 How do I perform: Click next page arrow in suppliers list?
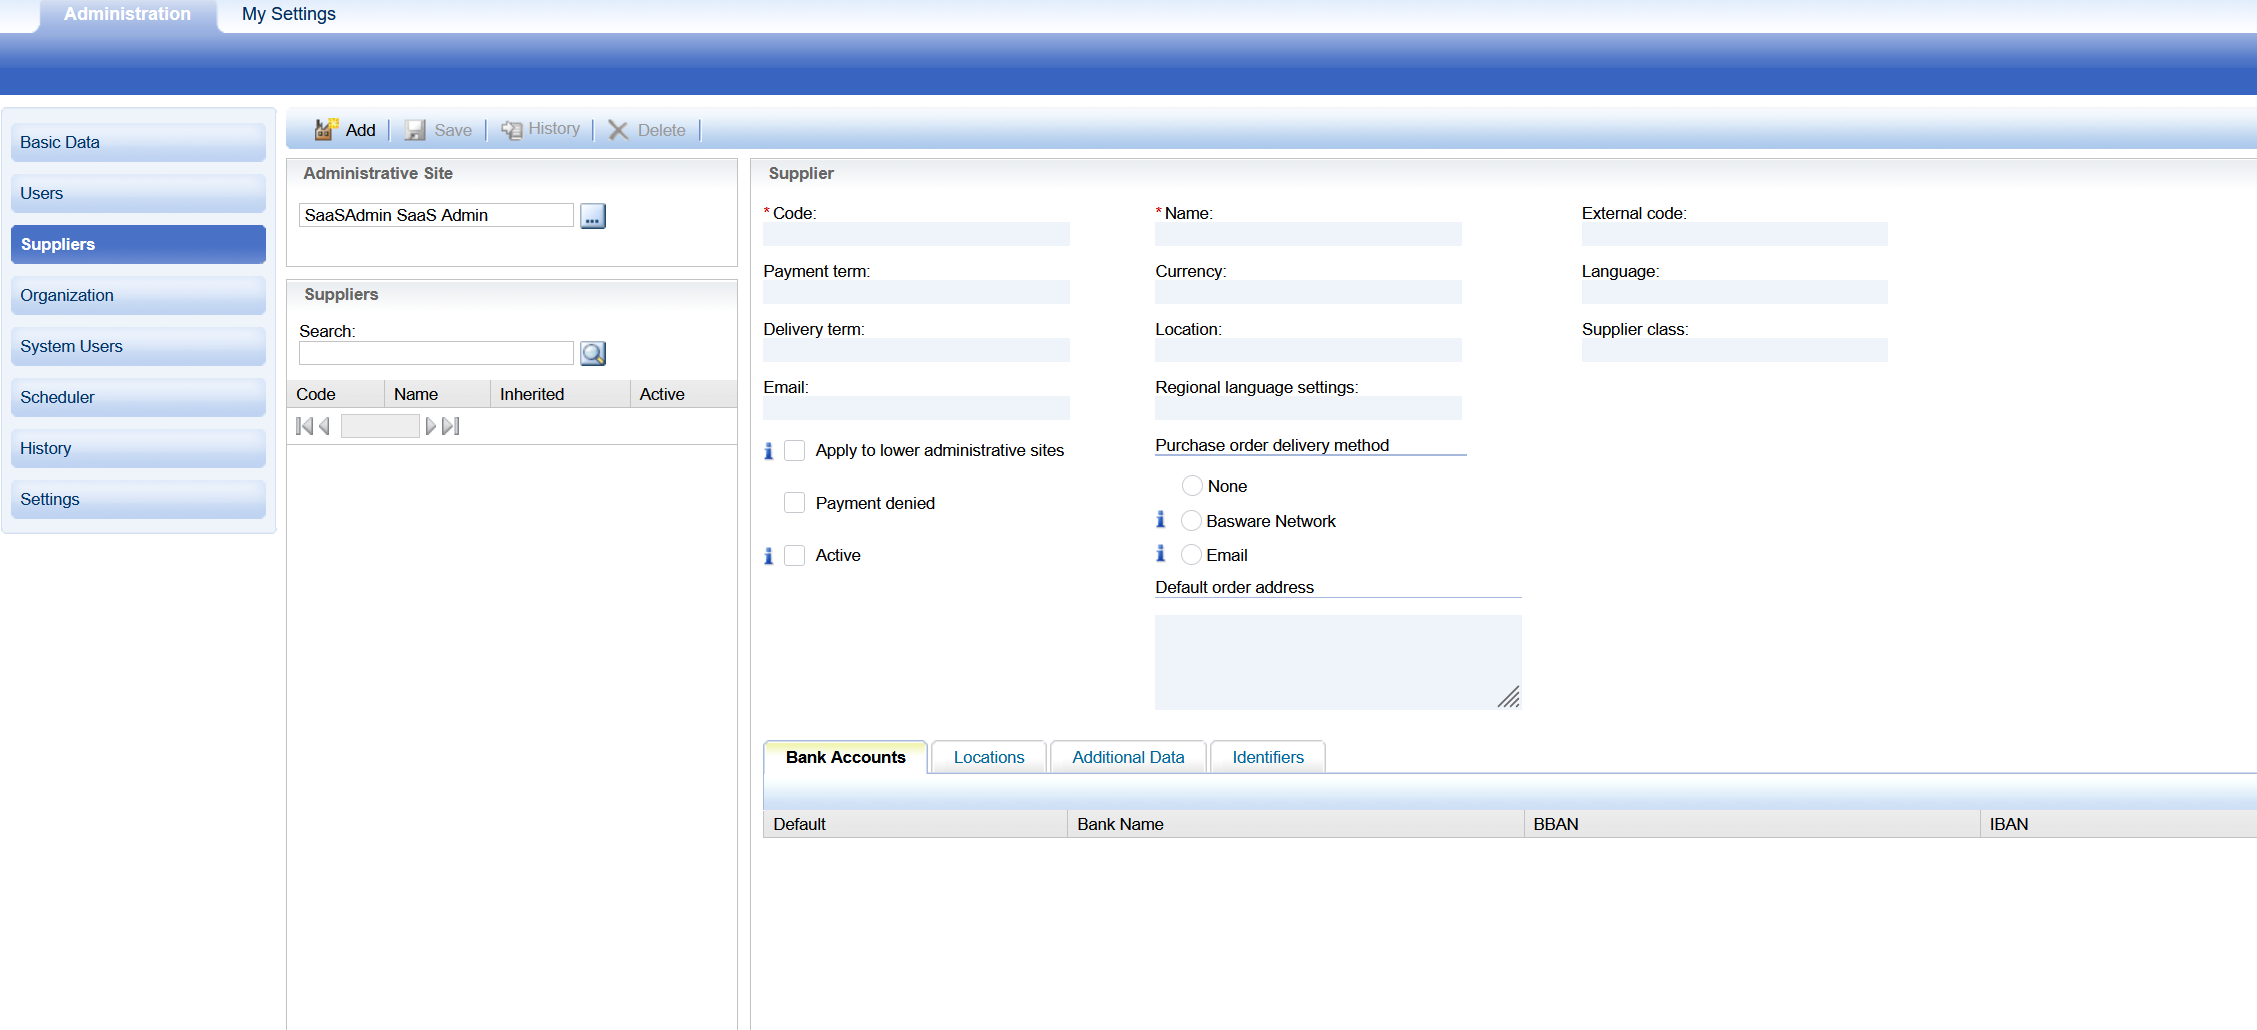tap(431, 427)
